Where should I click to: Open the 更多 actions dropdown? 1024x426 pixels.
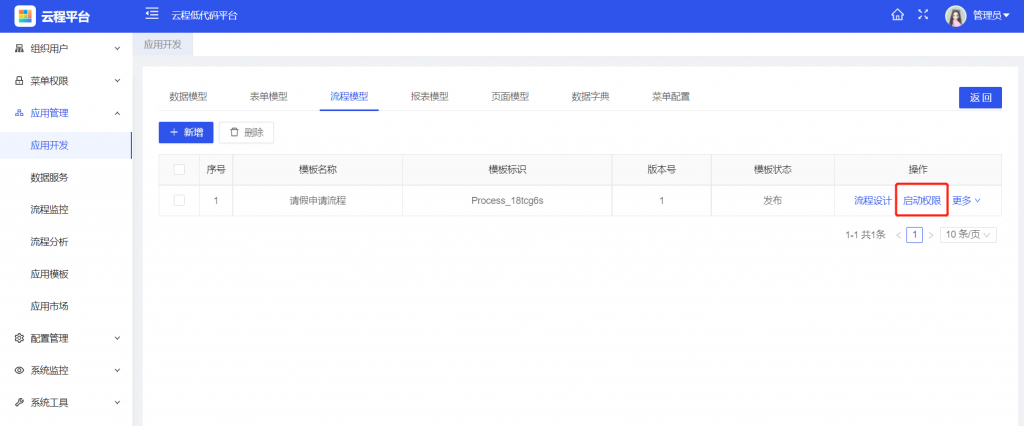[966, 200]
